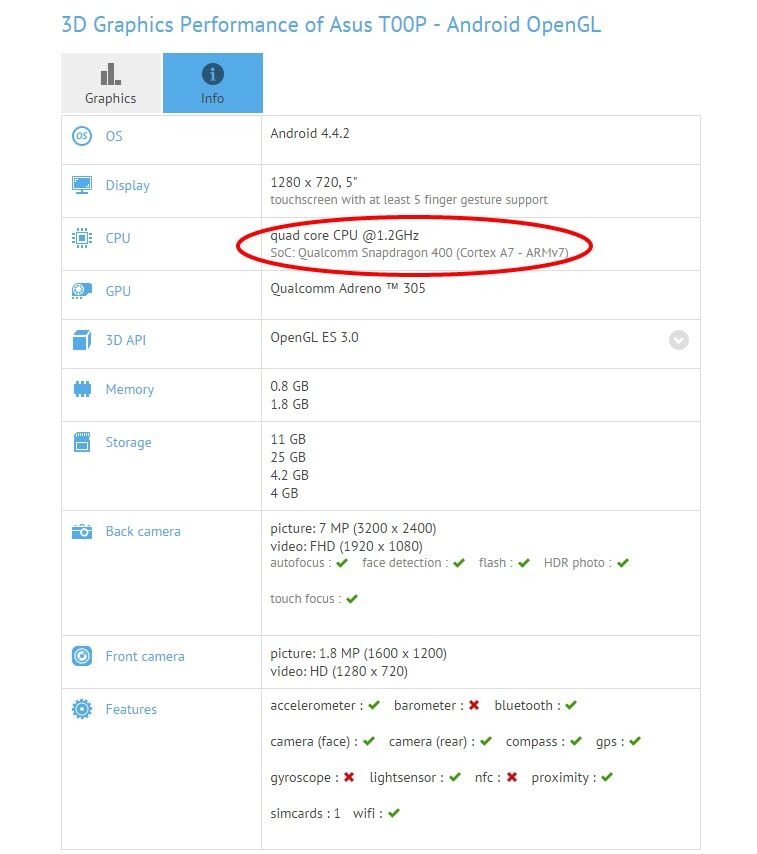Click the back camera 7 MP picture text
Image resolution: width=757 pixels, height=854 pixels.
(x=353, y=528)
